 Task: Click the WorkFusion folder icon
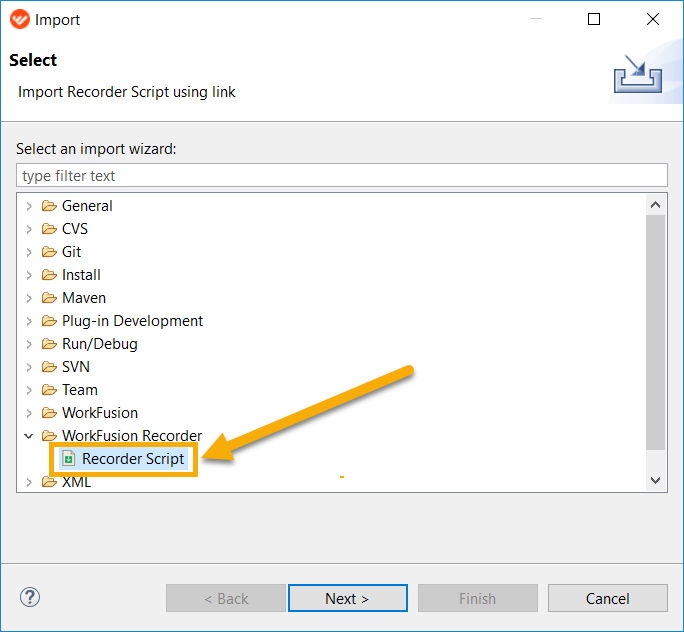pyautogui.click(x=49, y=413)
